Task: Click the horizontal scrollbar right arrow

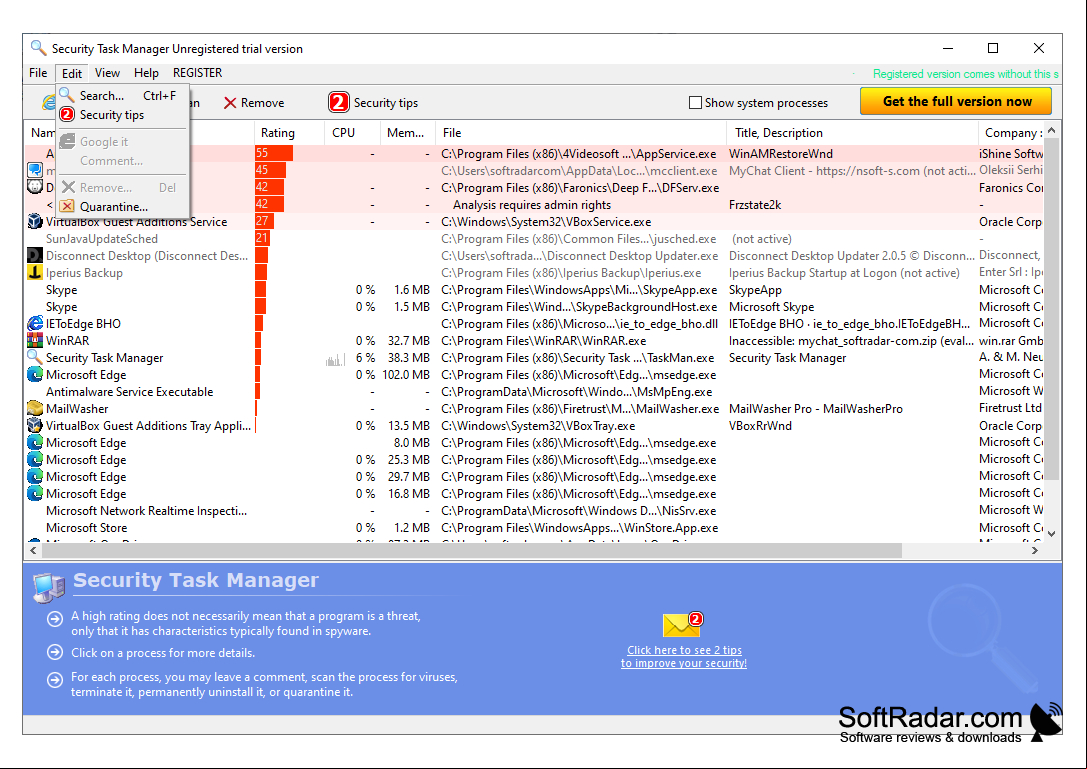Action: (1035, 550)
